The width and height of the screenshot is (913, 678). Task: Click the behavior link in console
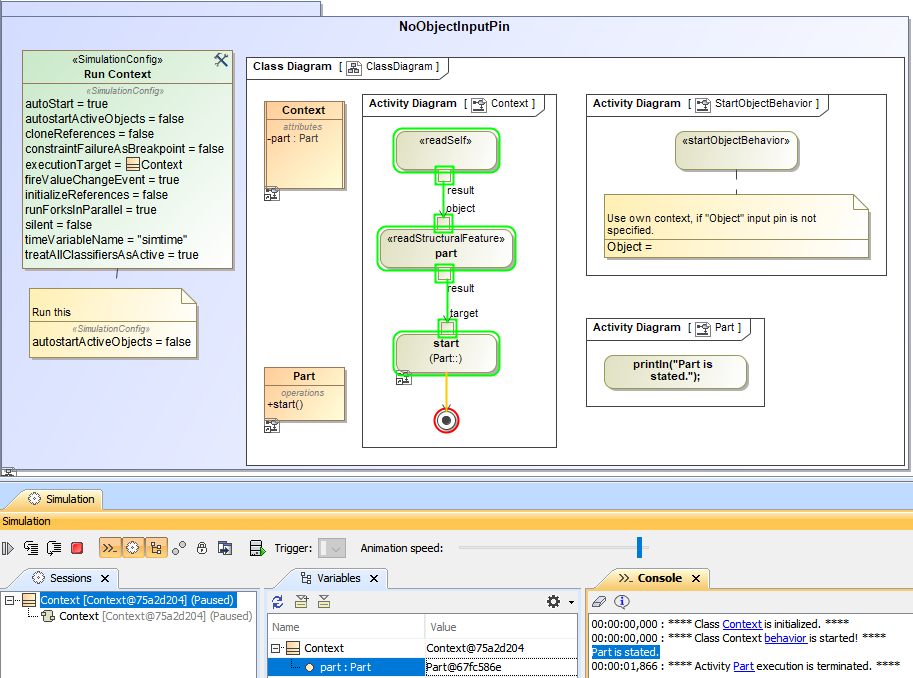(784, 638)
